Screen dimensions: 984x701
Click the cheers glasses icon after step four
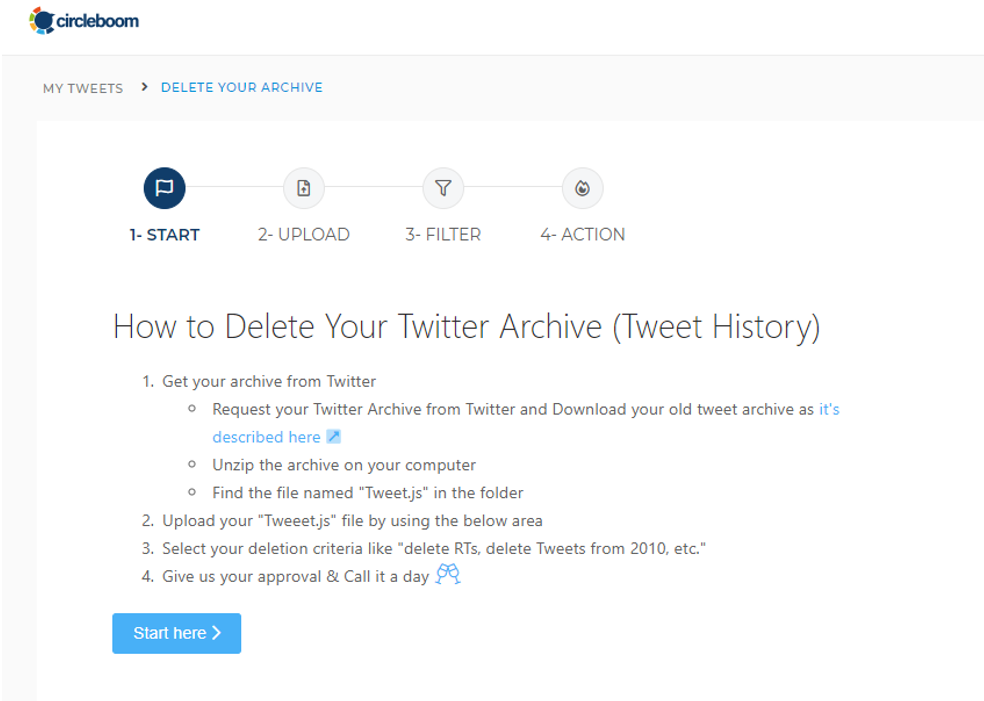[447, 575]
